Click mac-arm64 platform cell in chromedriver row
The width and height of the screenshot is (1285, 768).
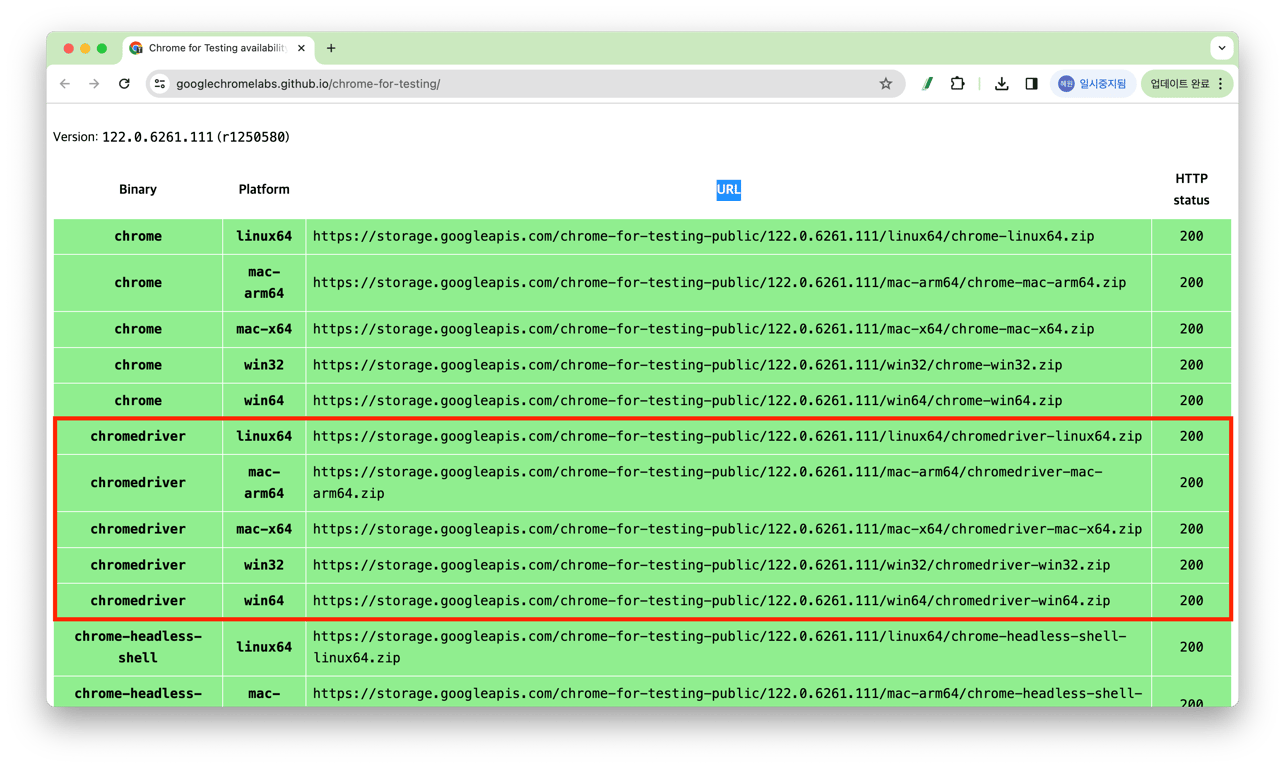[264, 483]
